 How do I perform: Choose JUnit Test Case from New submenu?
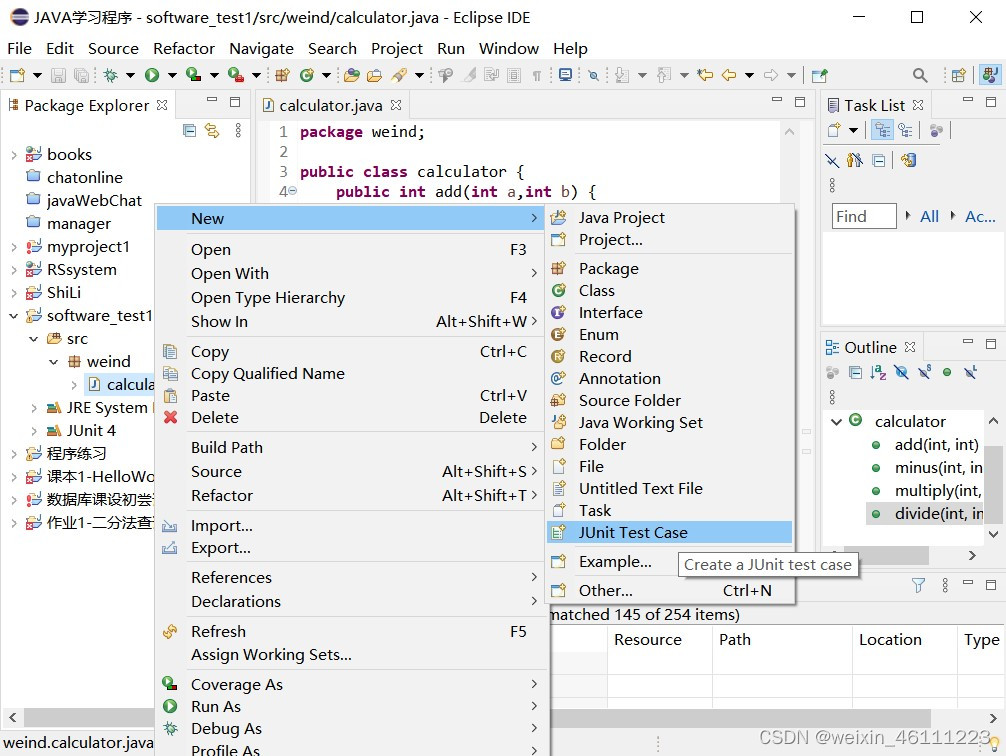[x=669, y=533]
